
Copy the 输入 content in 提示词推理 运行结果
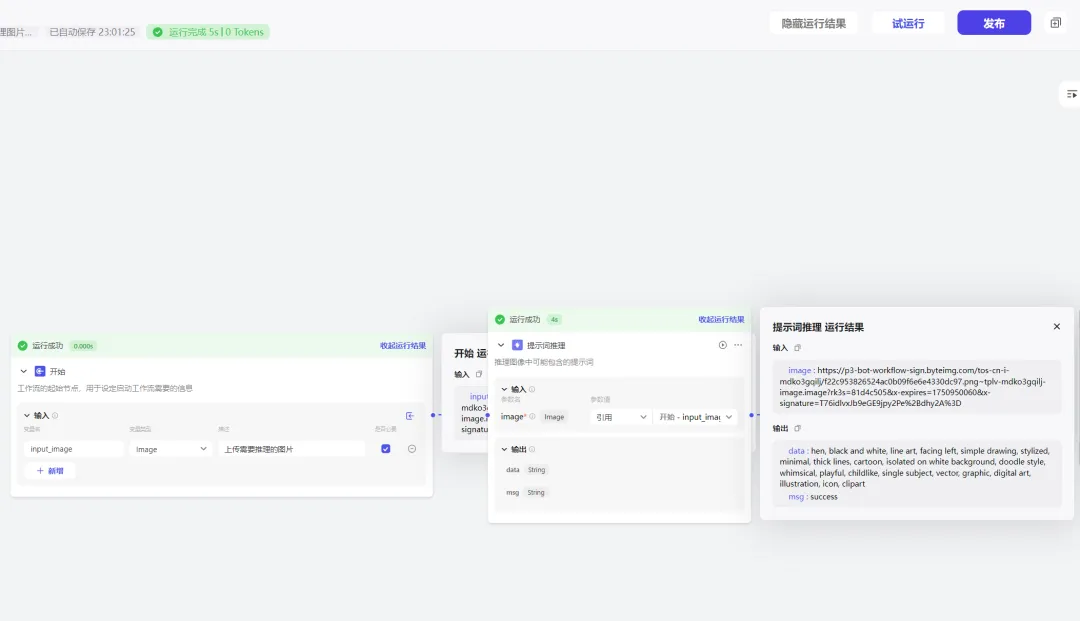(798, 348)
